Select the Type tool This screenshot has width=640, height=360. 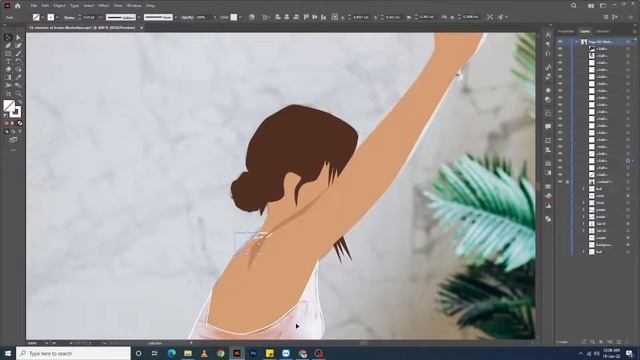(8, 61)
